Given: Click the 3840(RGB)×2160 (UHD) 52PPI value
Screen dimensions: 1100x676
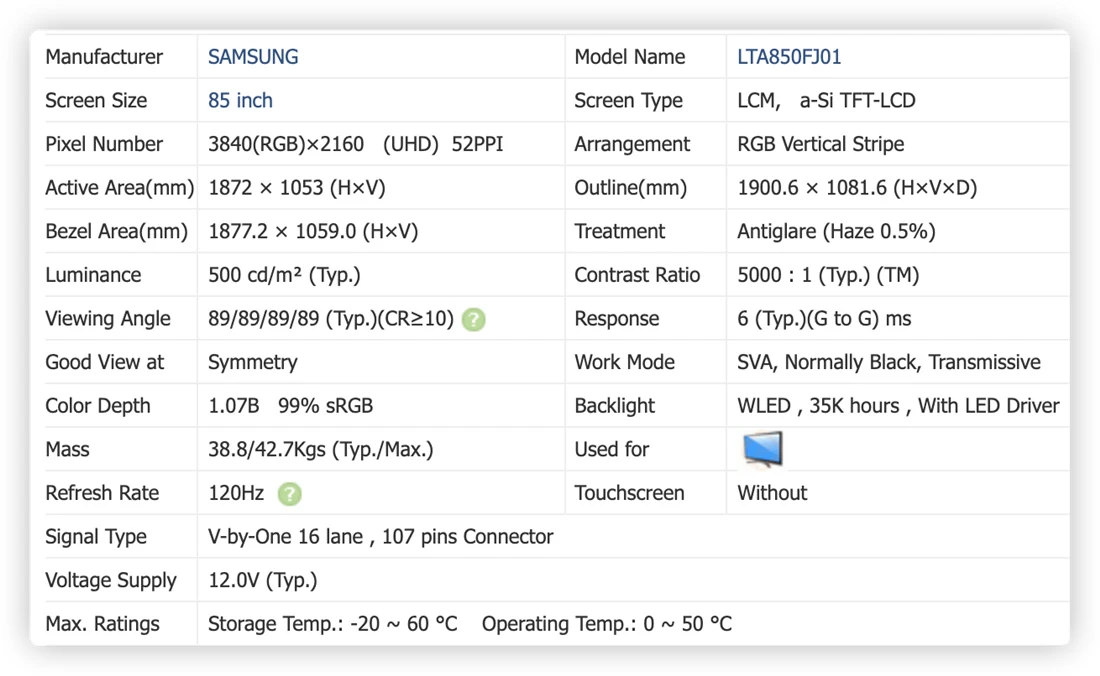Looking at the screenshot, I should (x=356, y=144).
